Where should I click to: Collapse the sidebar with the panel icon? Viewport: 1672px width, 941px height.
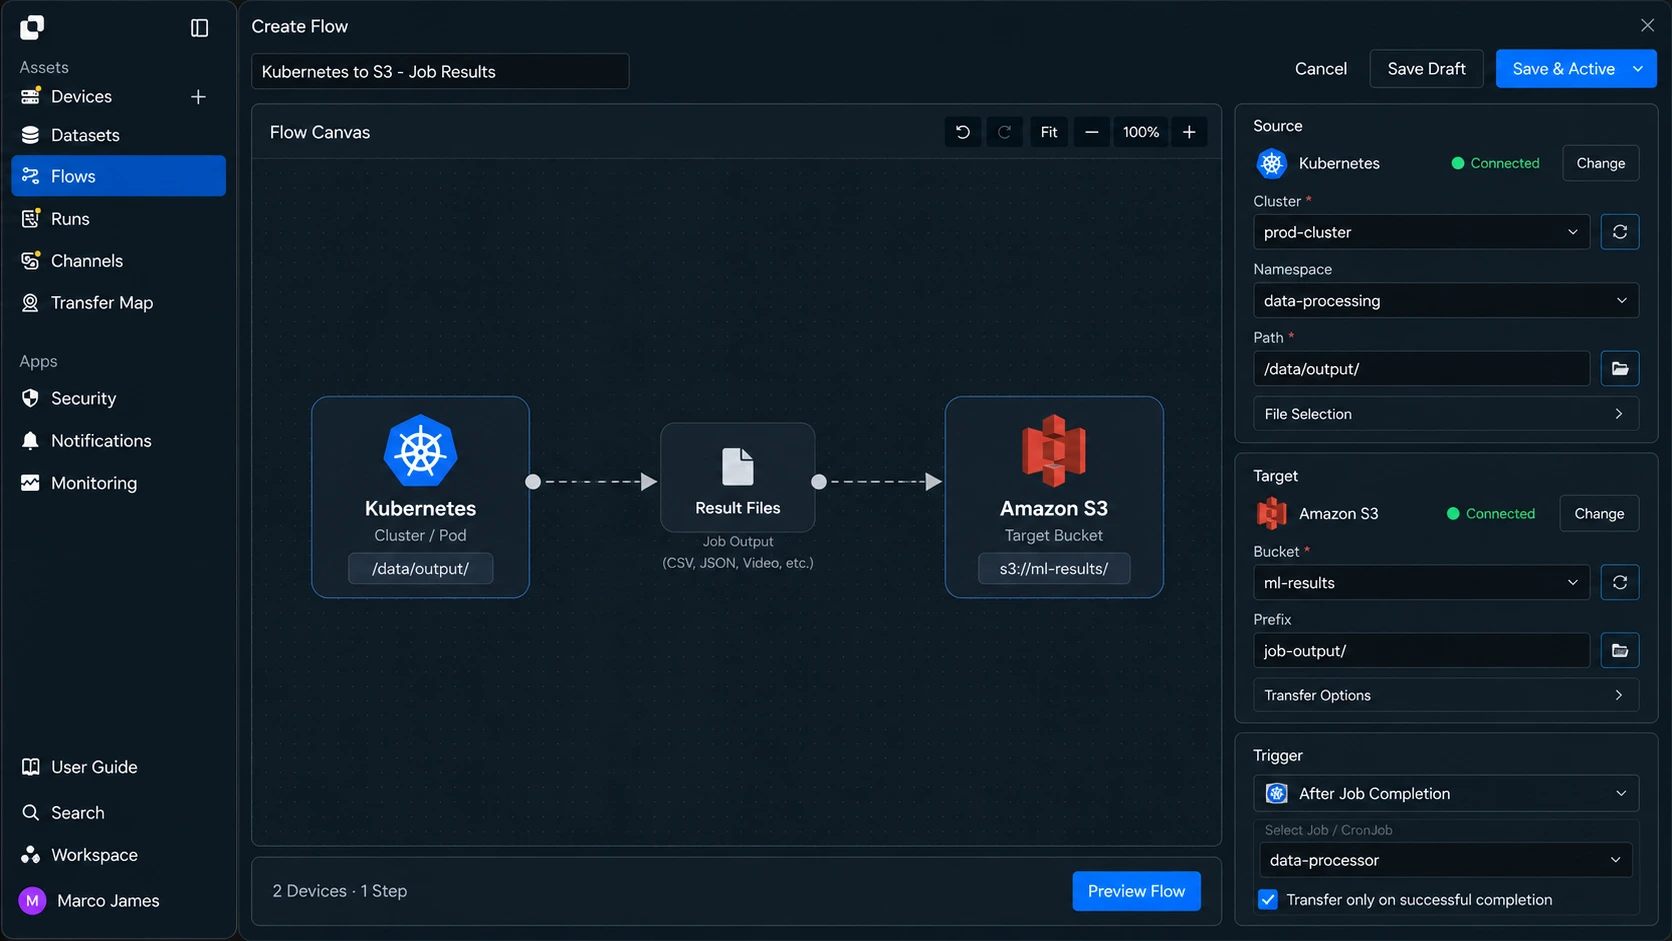click(199, 28)
